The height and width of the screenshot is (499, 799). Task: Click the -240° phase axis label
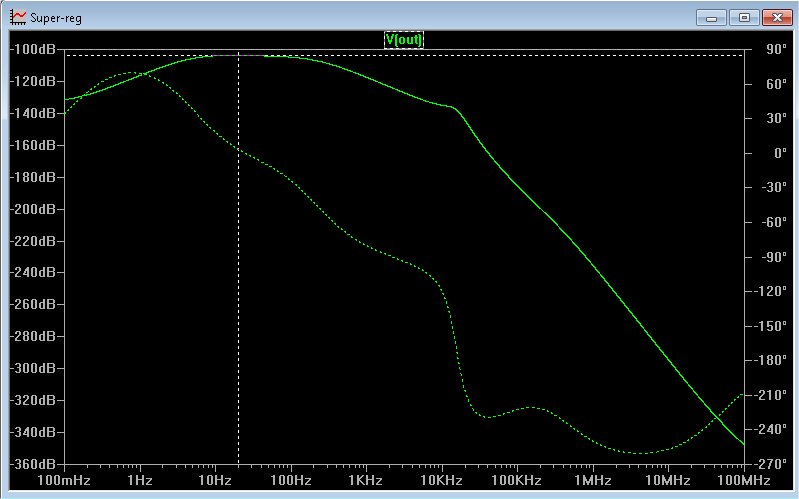770,429
